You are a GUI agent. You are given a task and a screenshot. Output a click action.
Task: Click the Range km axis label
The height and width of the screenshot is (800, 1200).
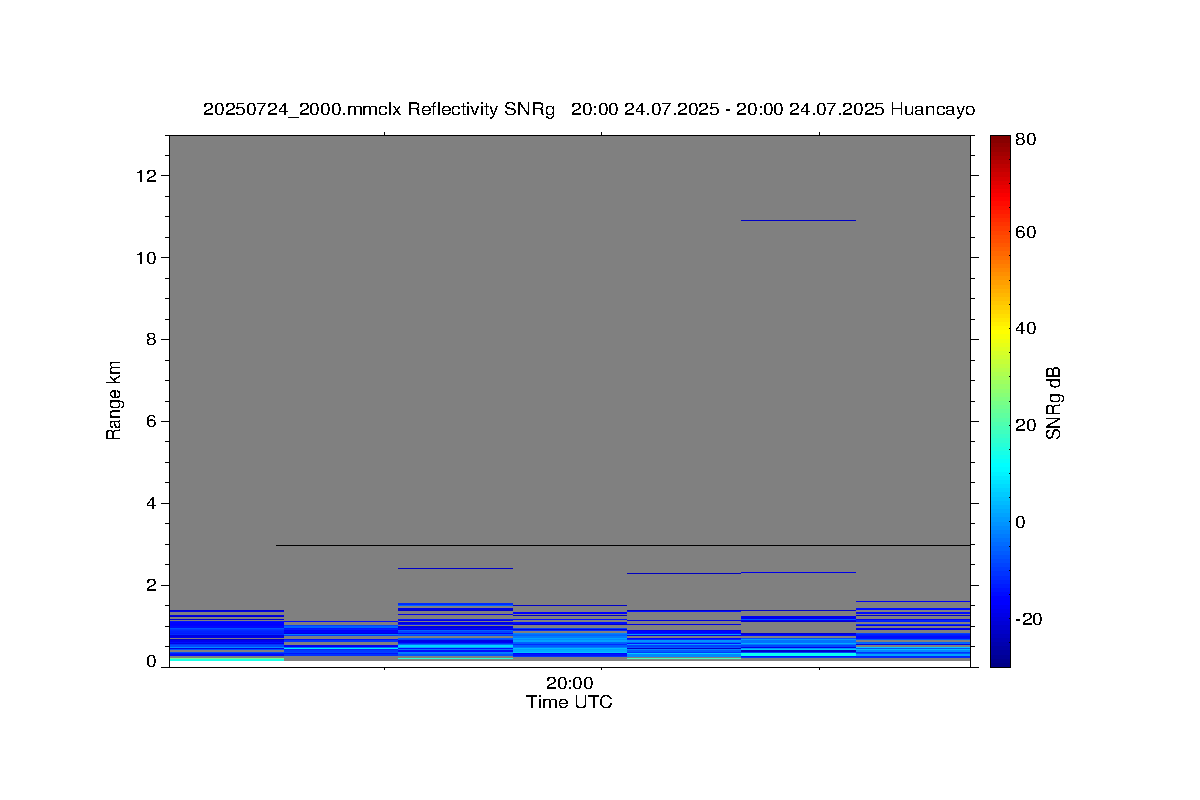[114, 401]
